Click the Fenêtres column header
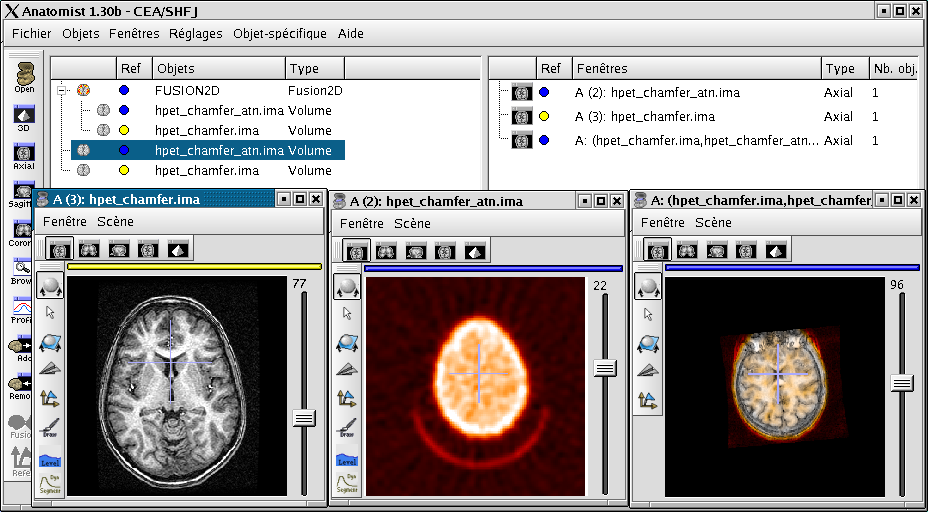The width and height of the screenshot is (928, 512). [602, 68]
